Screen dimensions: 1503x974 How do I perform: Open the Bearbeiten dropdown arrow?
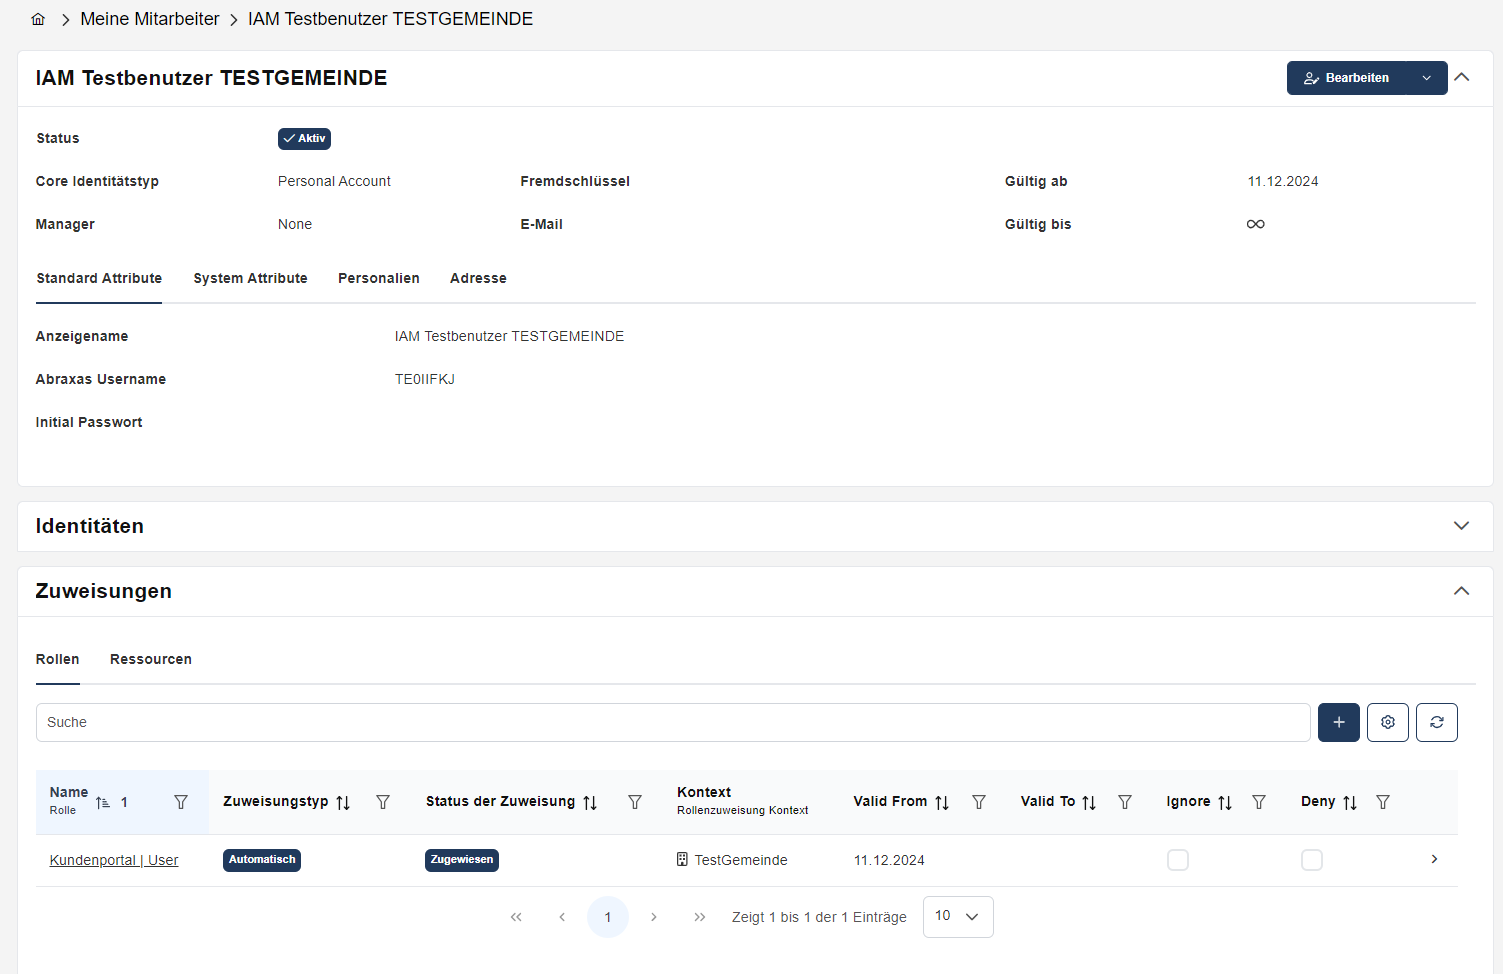point(1427,77)
